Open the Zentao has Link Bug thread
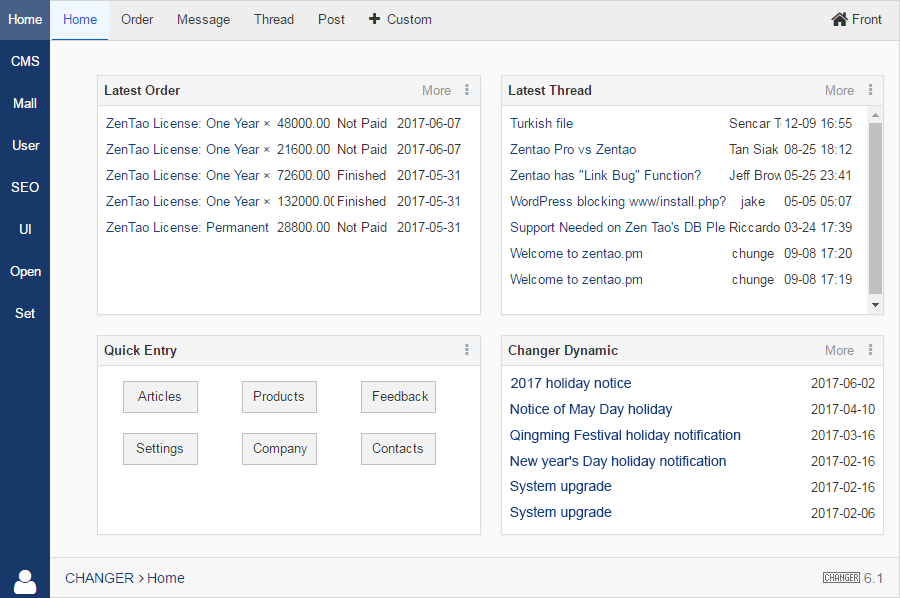900x598 pixels. point(606,175)
